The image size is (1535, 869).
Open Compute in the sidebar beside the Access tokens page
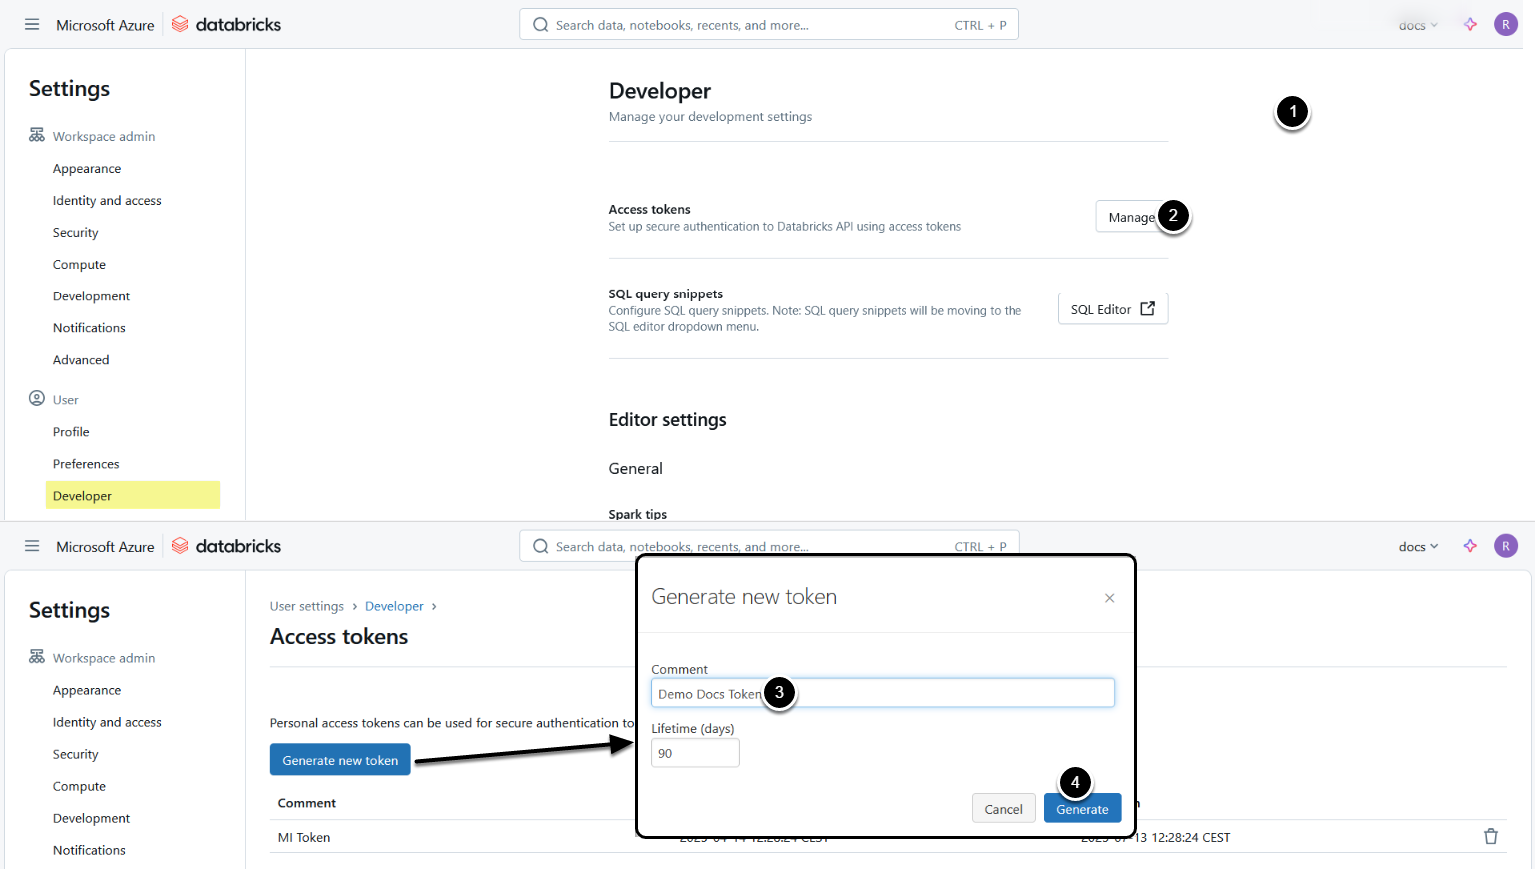(79, 786)
